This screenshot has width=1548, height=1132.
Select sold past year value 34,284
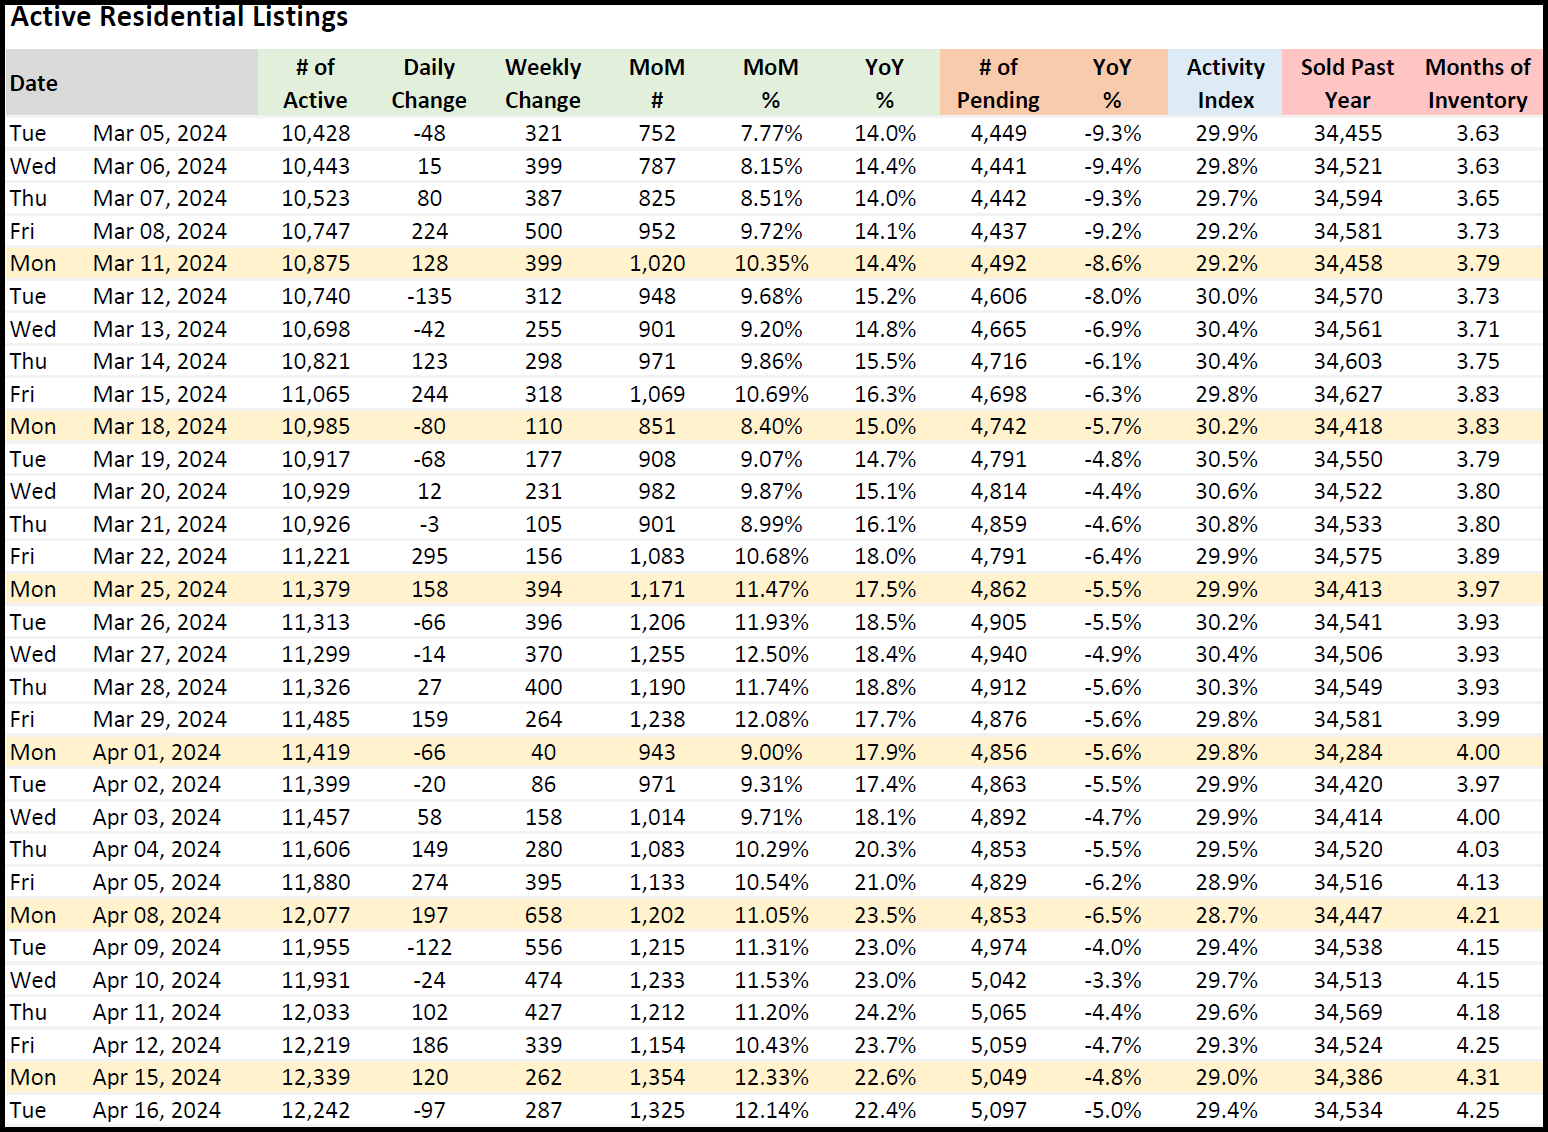1348,752
